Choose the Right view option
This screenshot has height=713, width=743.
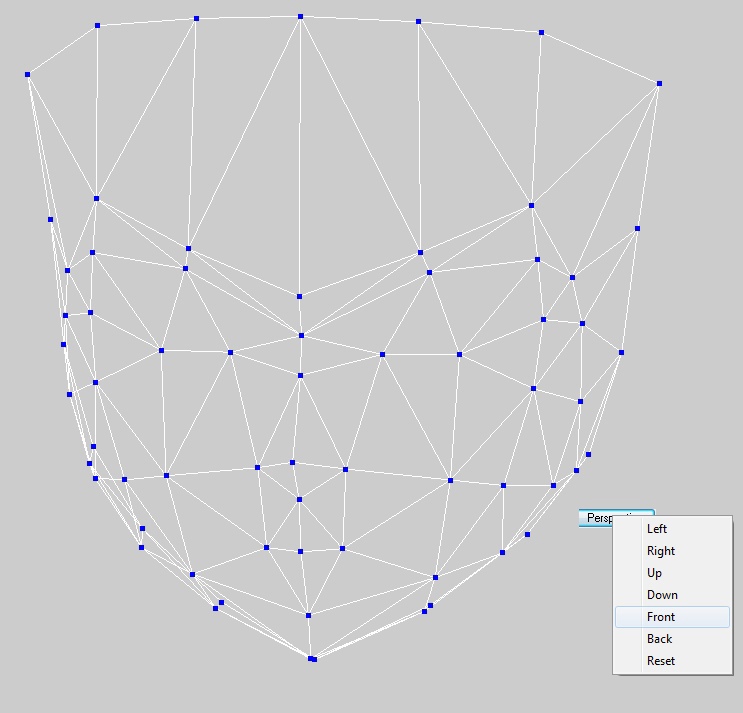click(x=672, y=551)
